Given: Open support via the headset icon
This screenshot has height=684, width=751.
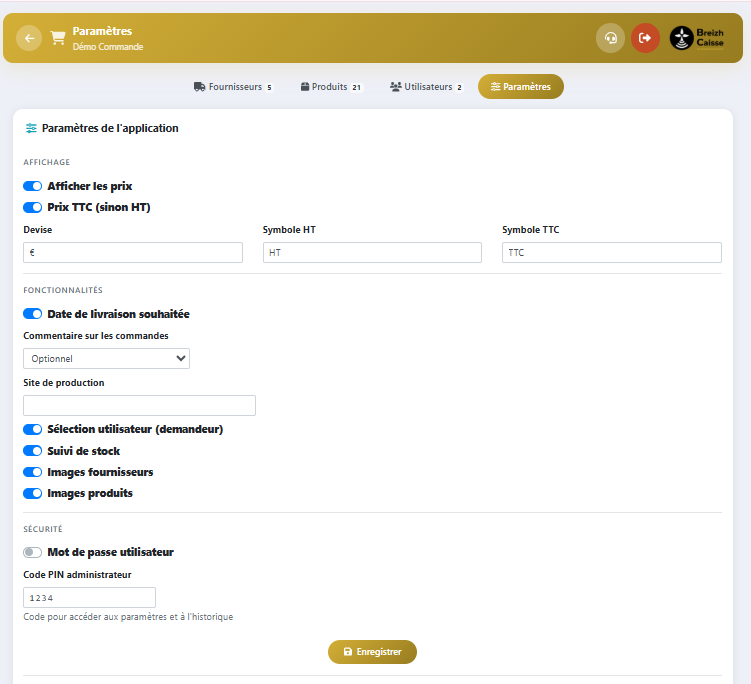Looking at the screenshot, I should pyautogui.click(x=610, y=38).
